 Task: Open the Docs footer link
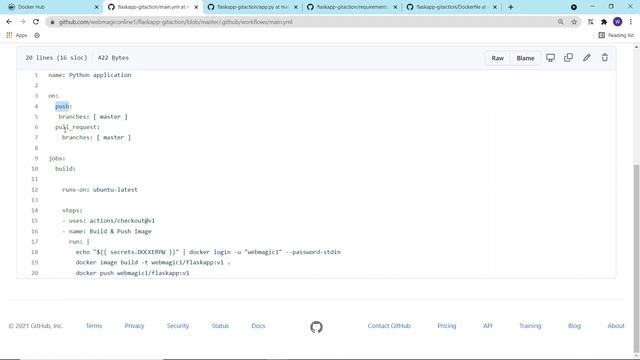(x=258, y=326)
